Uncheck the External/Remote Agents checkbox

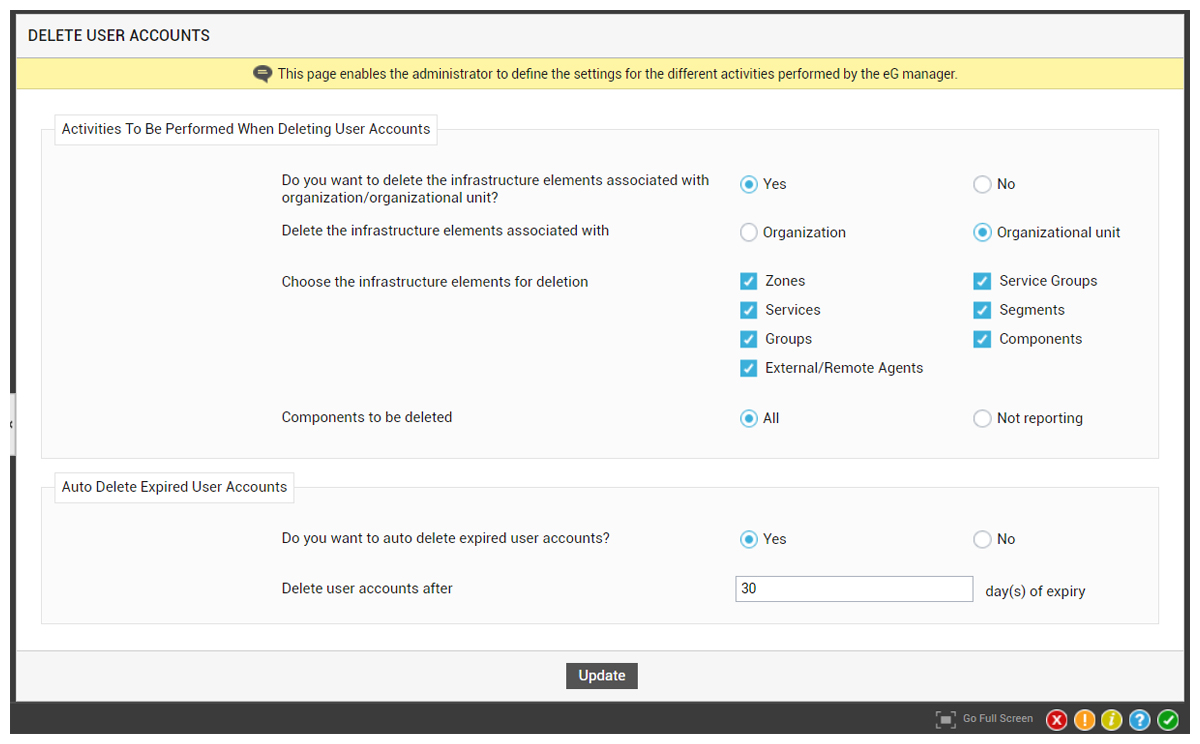tap(748, 368)
